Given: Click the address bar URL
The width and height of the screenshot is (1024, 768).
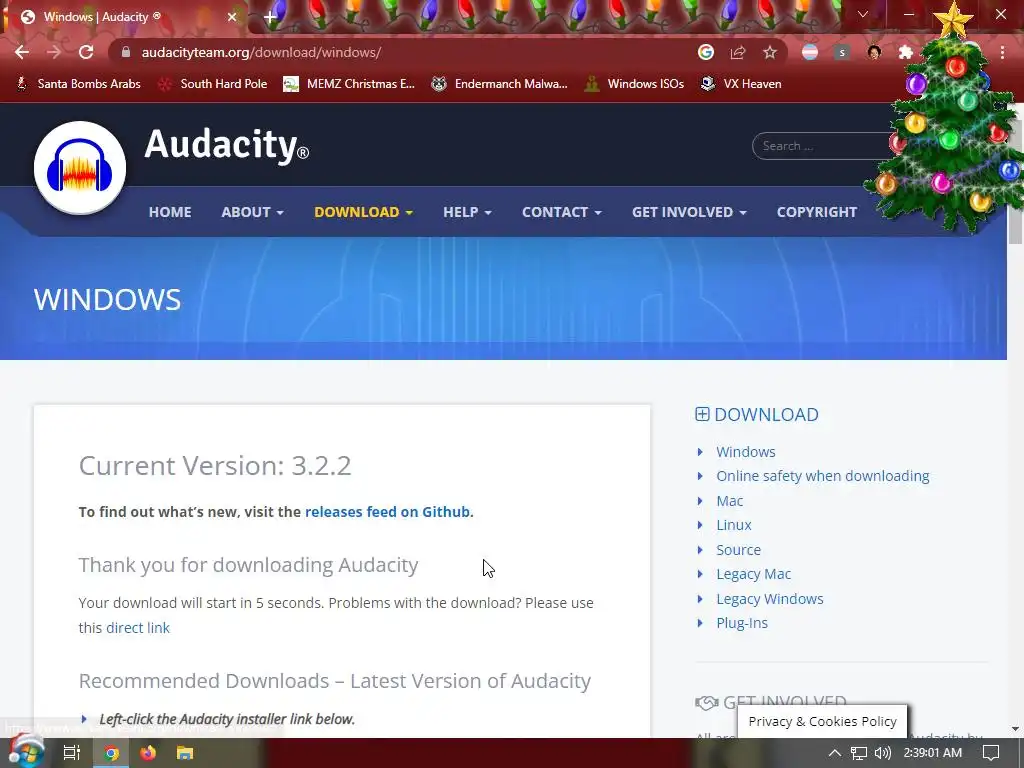Looking at the screenshot, I should [261, 52].
